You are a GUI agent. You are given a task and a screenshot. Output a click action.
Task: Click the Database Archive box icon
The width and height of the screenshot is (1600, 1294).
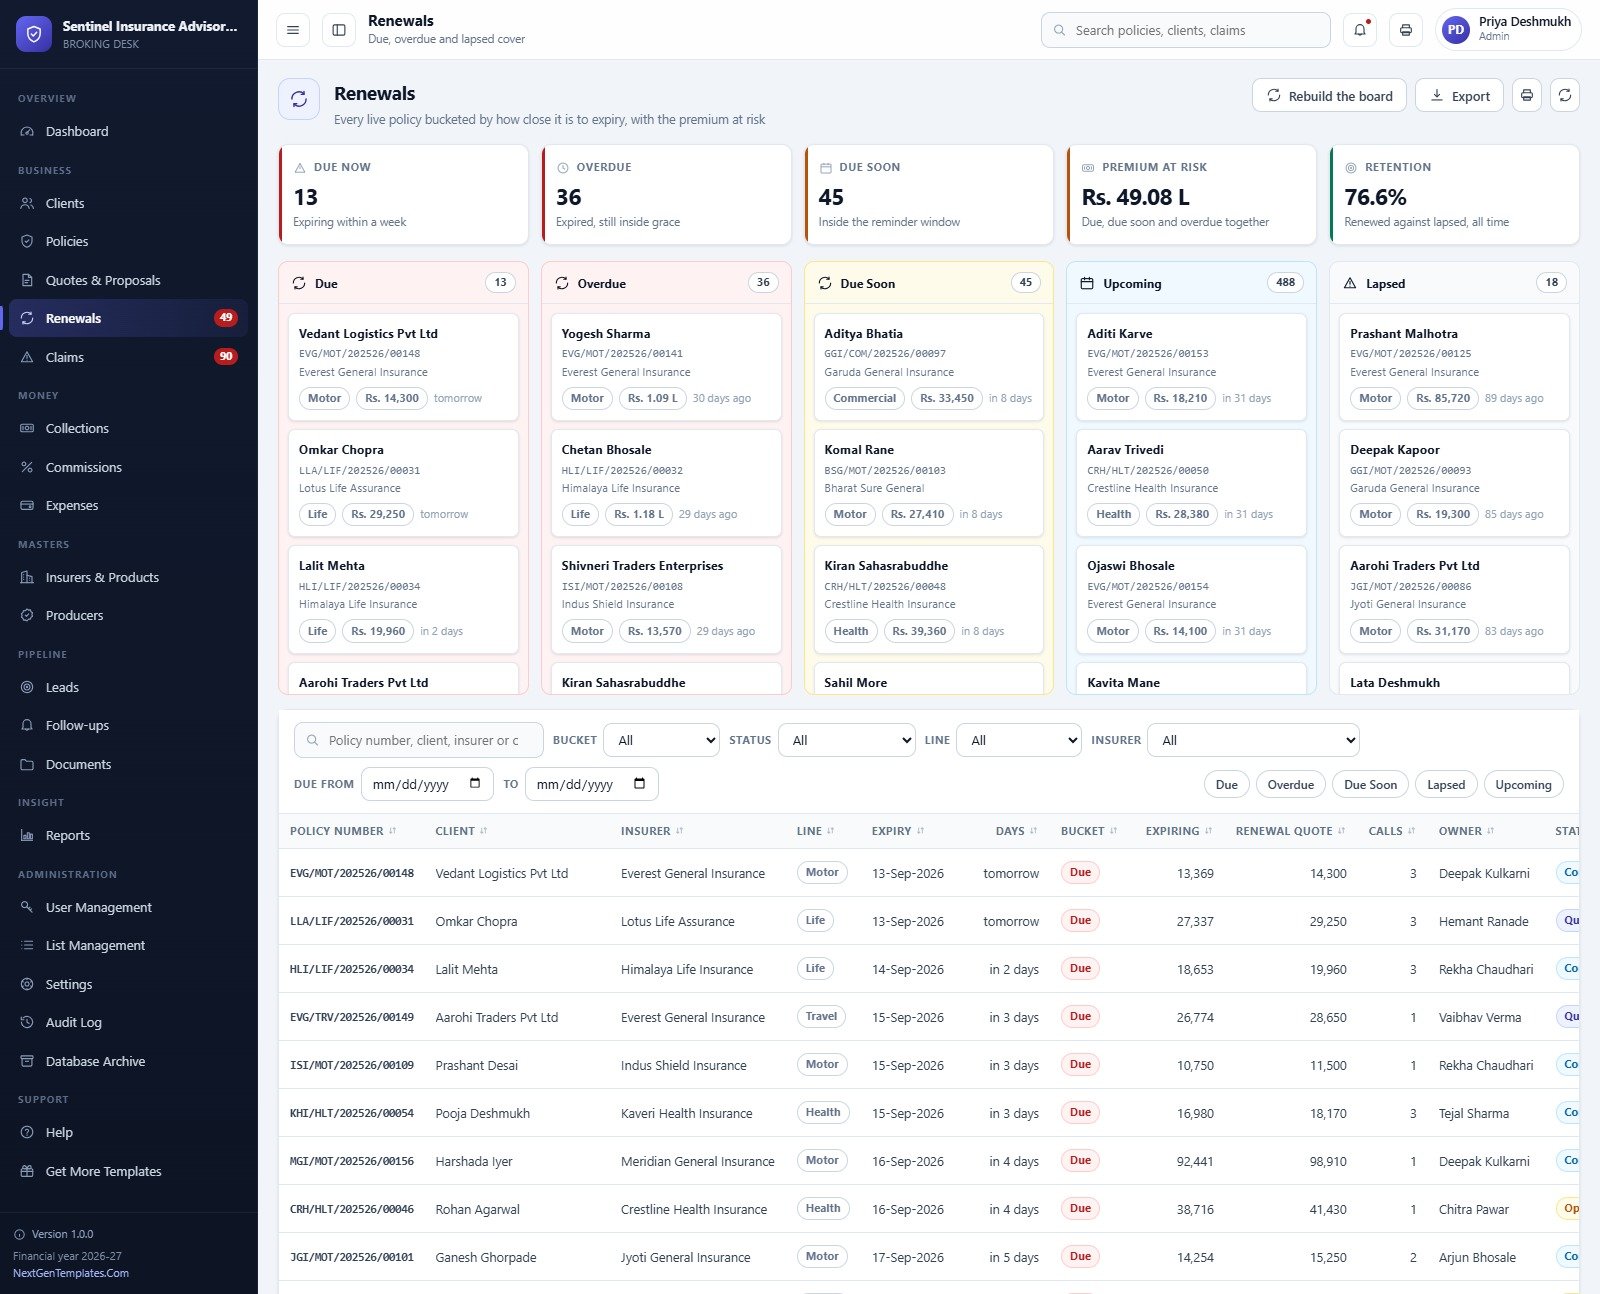pos(27,1062)
